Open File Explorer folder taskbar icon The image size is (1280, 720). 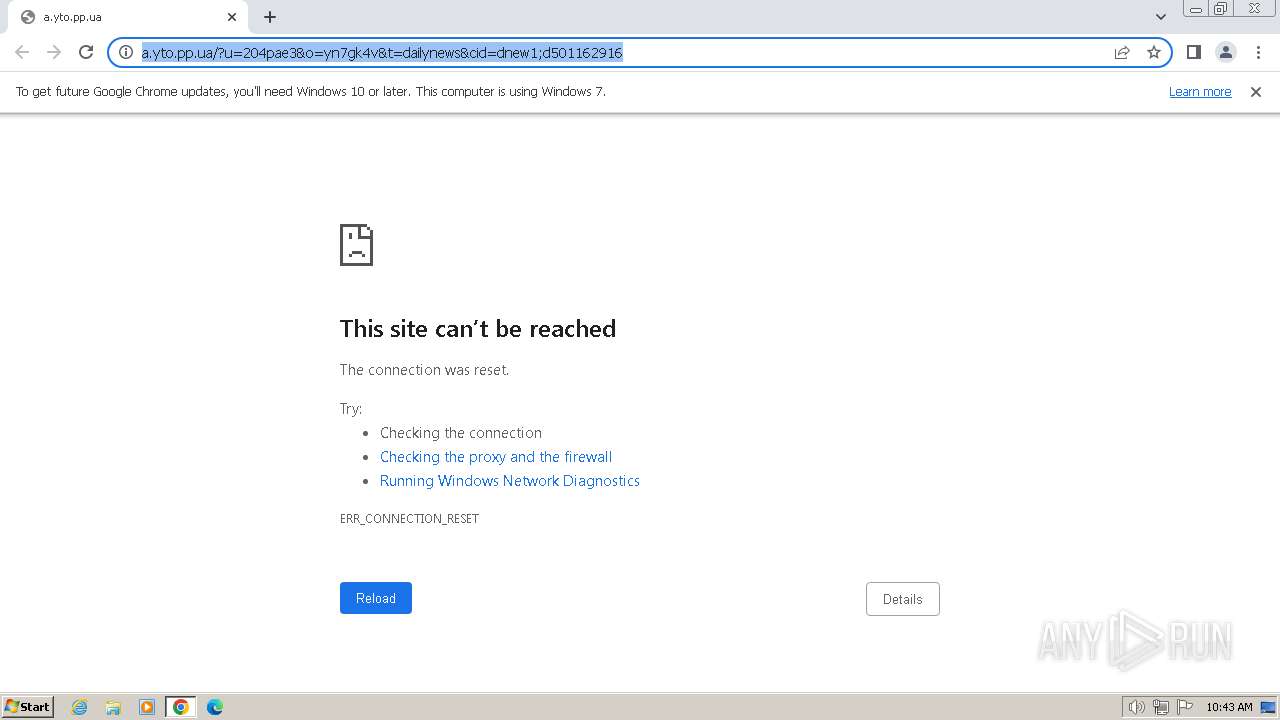pos(113,707)
